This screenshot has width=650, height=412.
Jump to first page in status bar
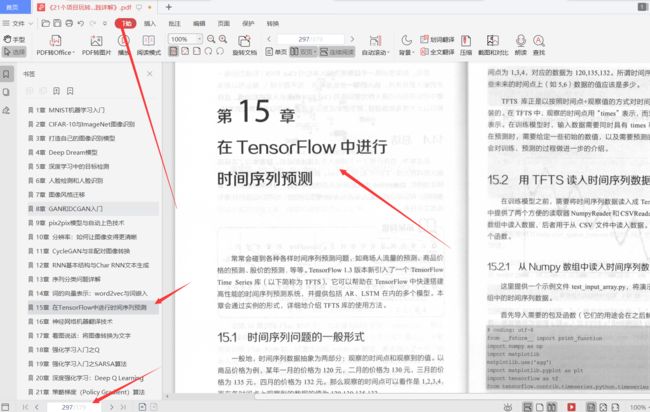tap(25, 407)
